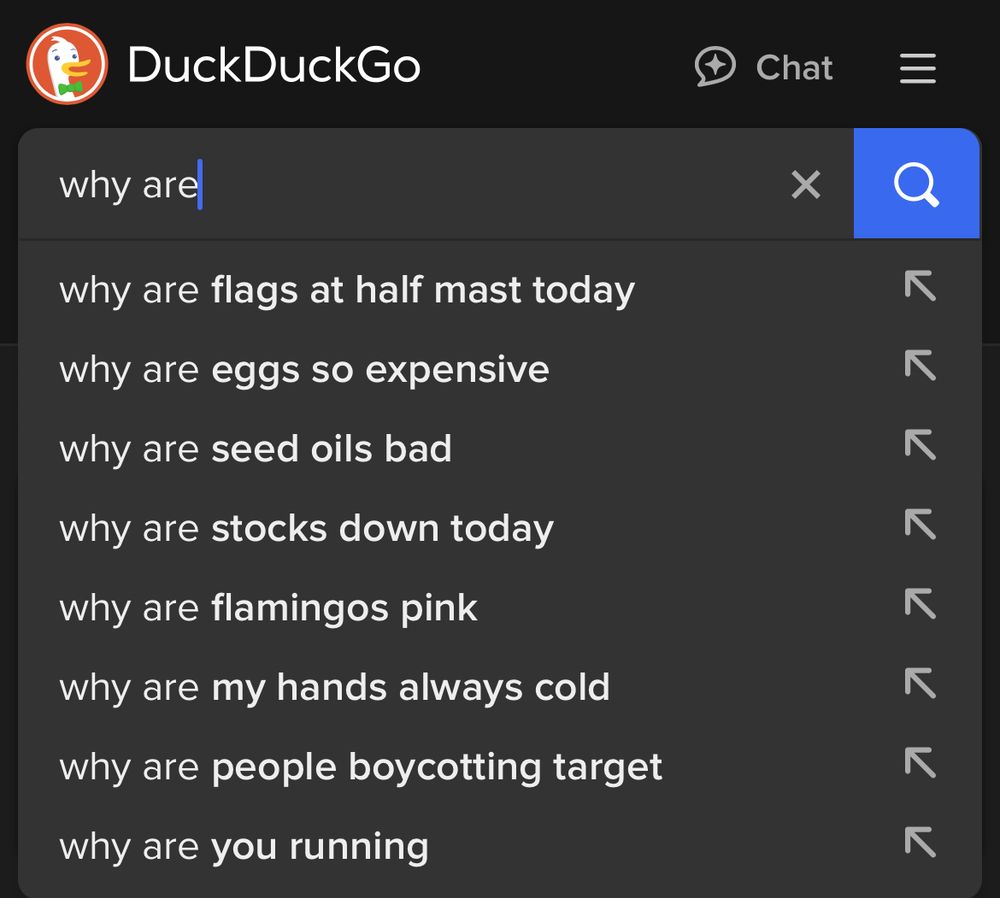Click the DuckDuckGo duck logo

point(67,64)
